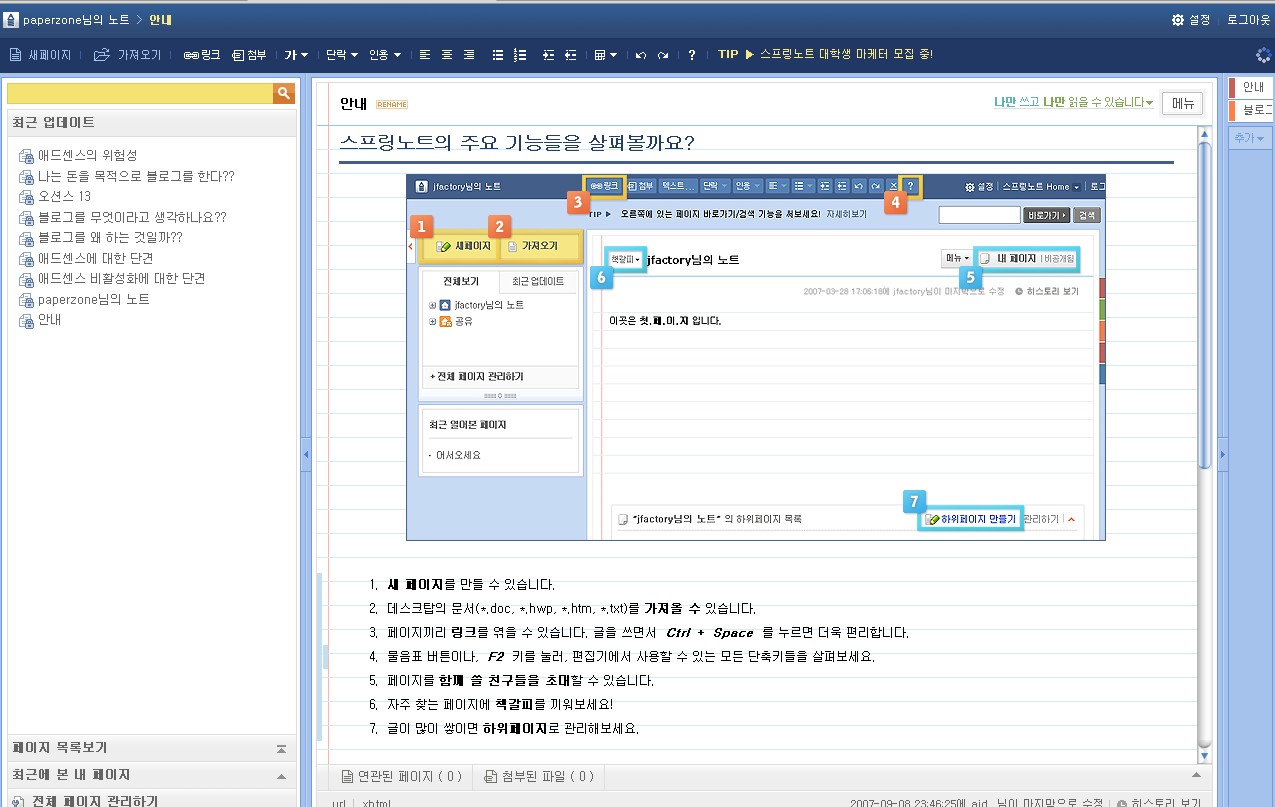Open 안내 page in recent list
The height and width of the screenshot is (807, 1275).
49,320
